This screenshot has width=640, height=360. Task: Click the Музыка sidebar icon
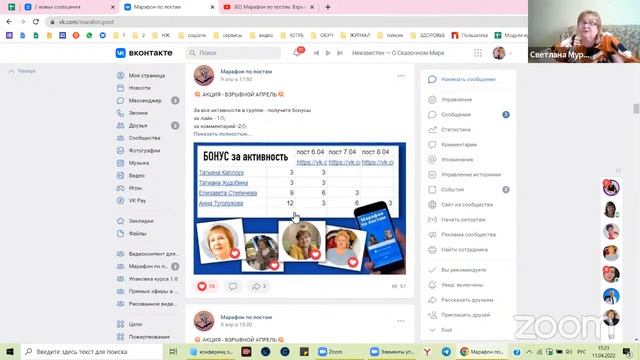tap(120, 163)
